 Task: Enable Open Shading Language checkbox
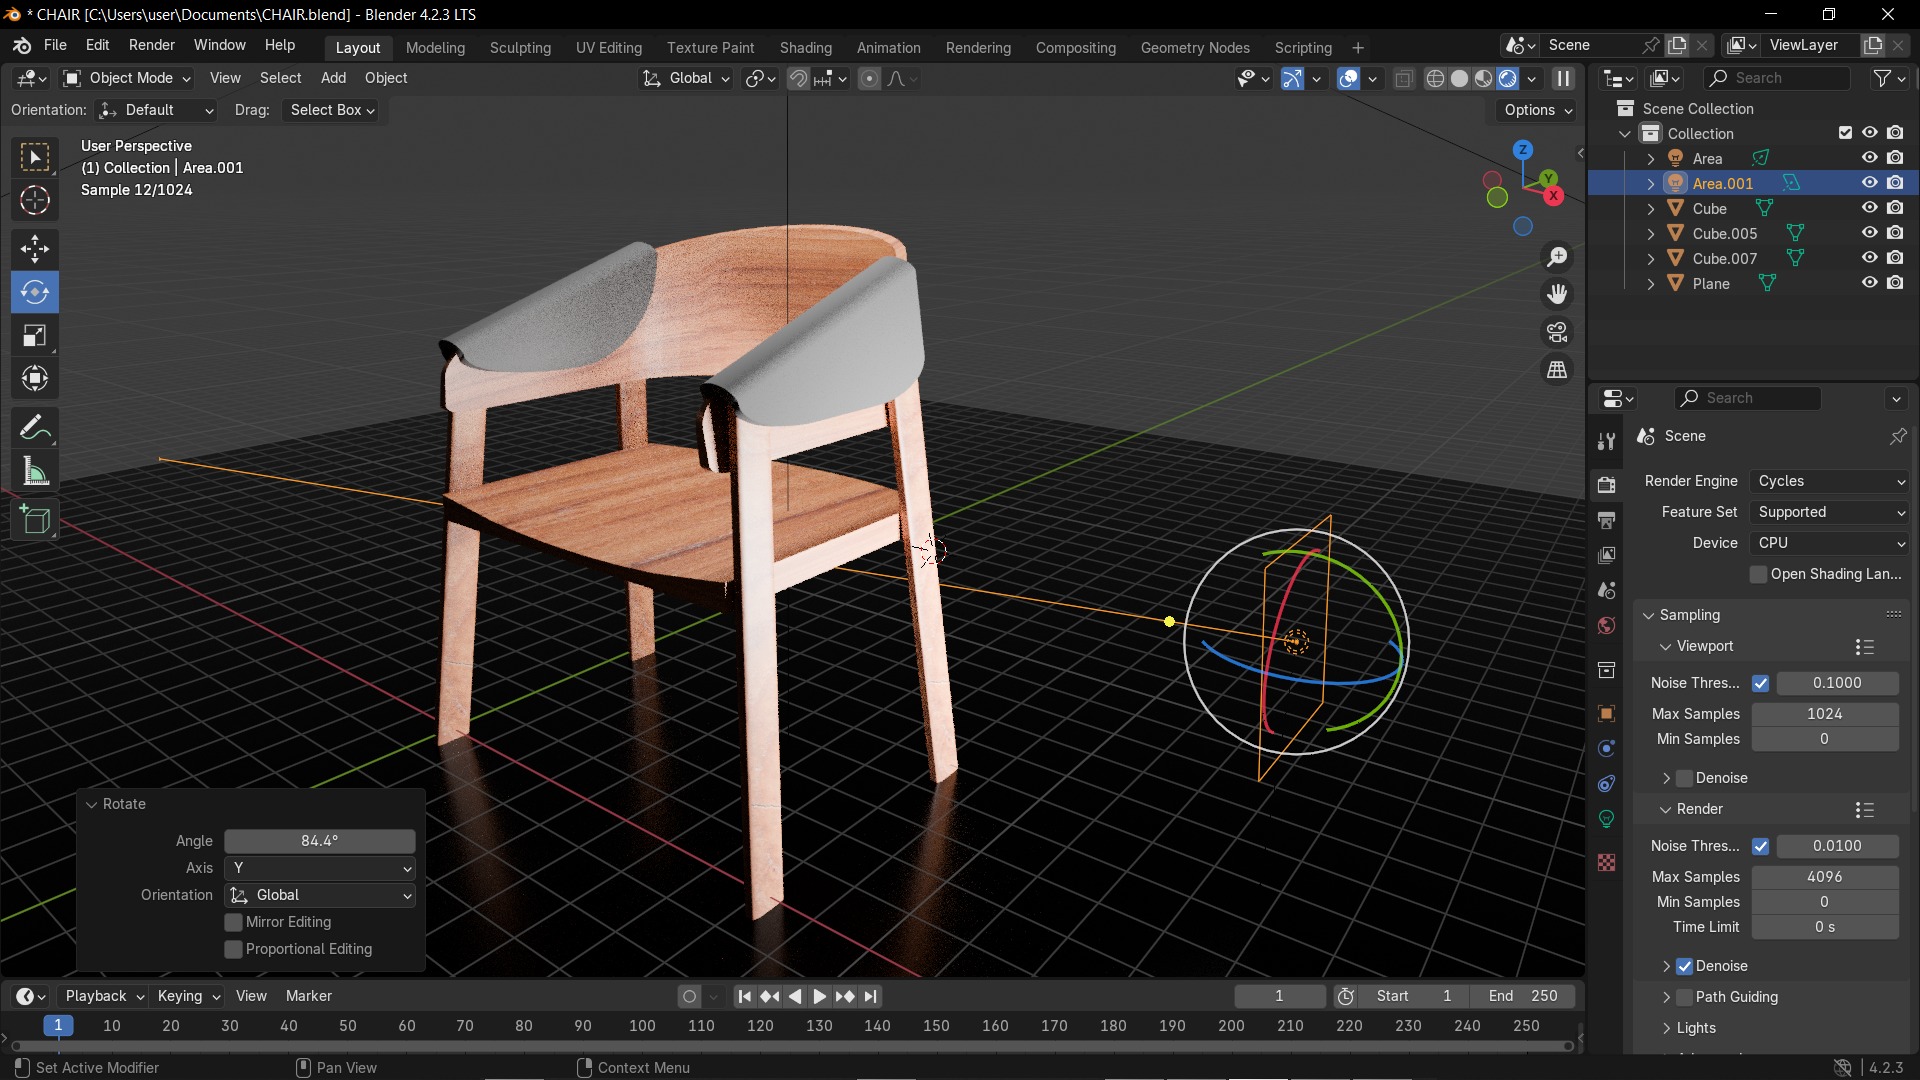coord(1759,574)
